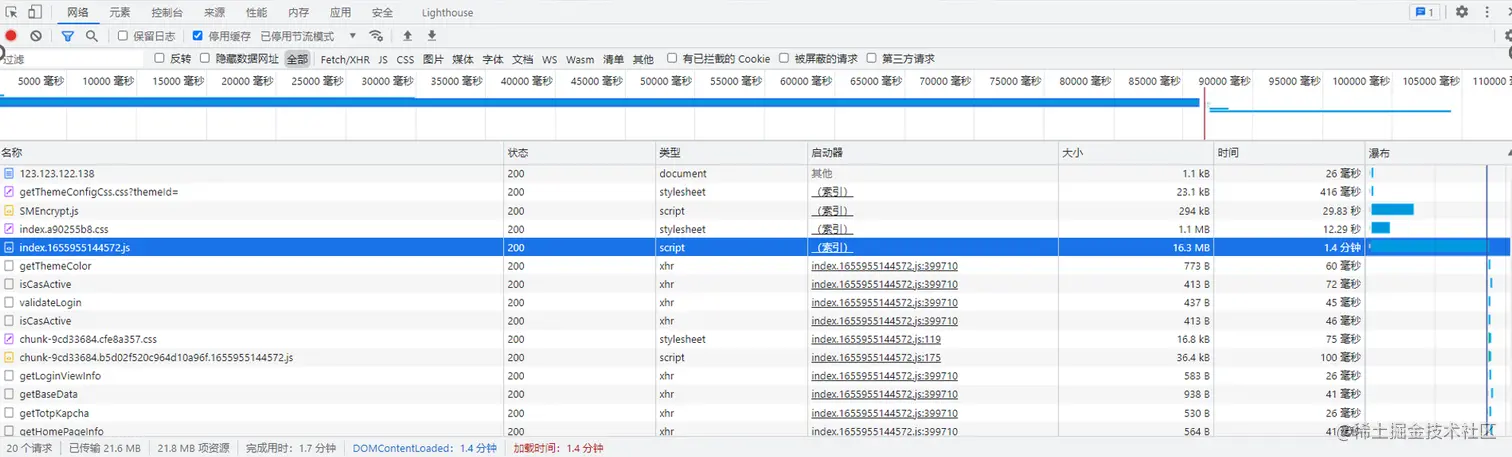Open index.1655955144572.js:119 initiator link
Image resolution: width=1512 pixels, height=457 pixels.
coord(876,339)
